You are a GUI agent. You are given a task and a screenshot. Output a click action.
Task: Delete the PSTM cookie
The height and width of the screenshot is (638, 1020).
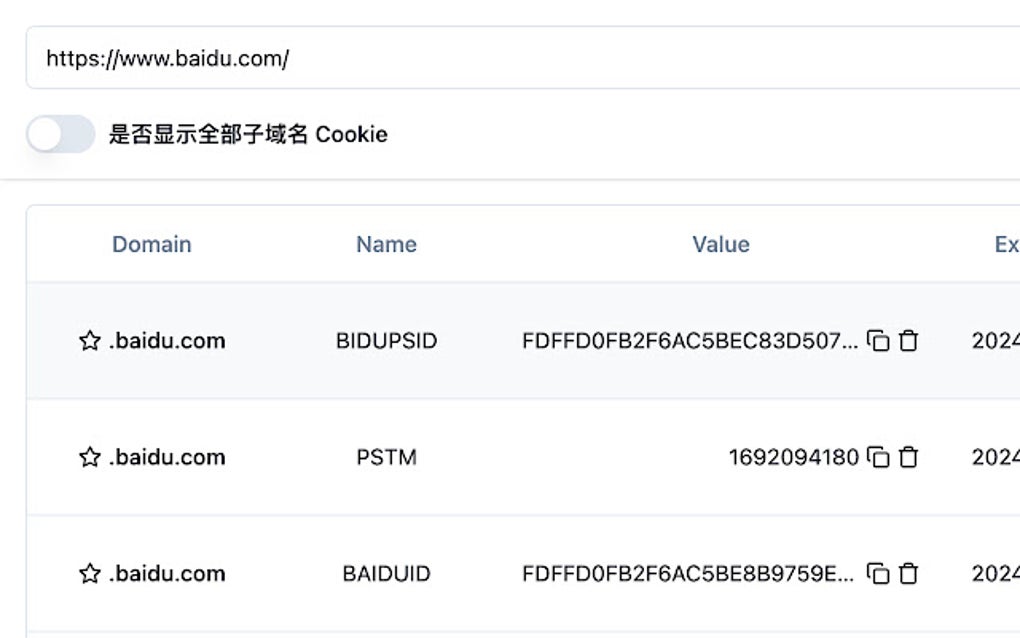pyautogui.click(x=908, y=458)
